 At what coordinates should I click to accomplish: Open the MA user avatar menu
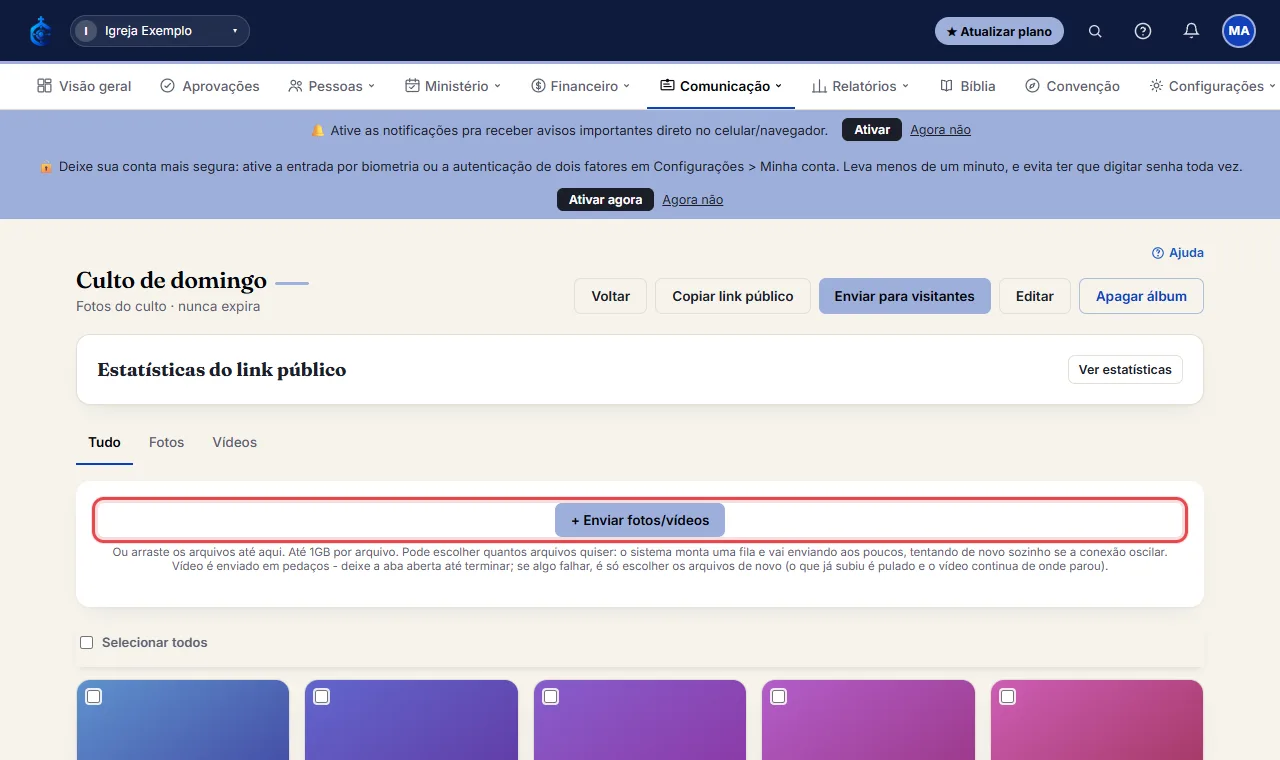point(1239,31)
